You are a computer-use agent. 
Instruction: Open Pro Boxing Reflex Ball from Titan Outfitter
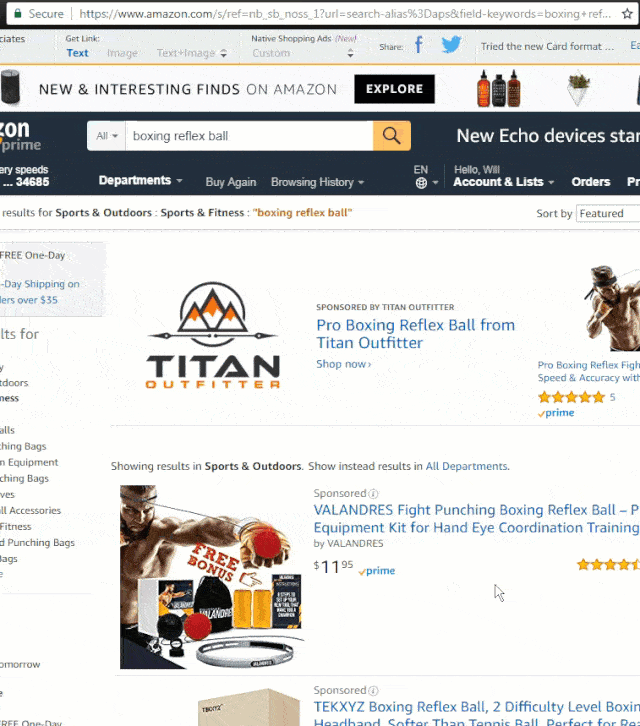tap(415, 334)
